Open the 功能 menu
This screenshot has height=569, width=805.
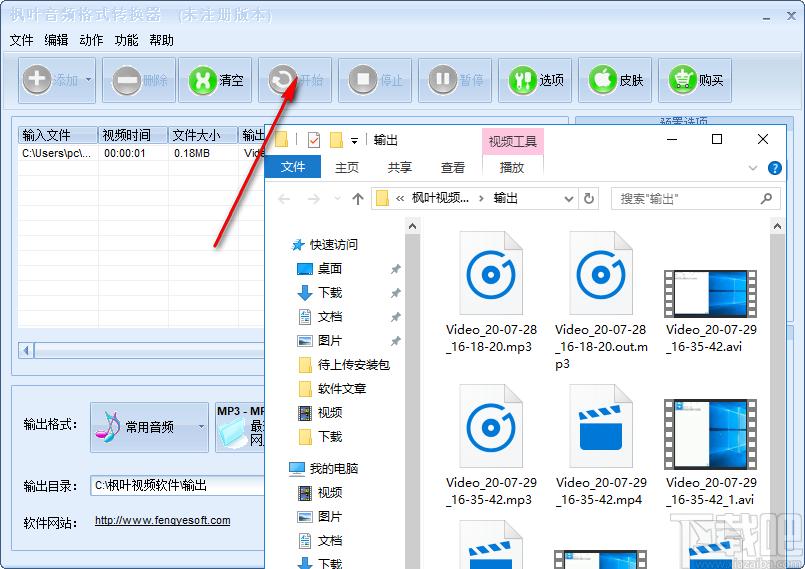click(x=126, y=40)
